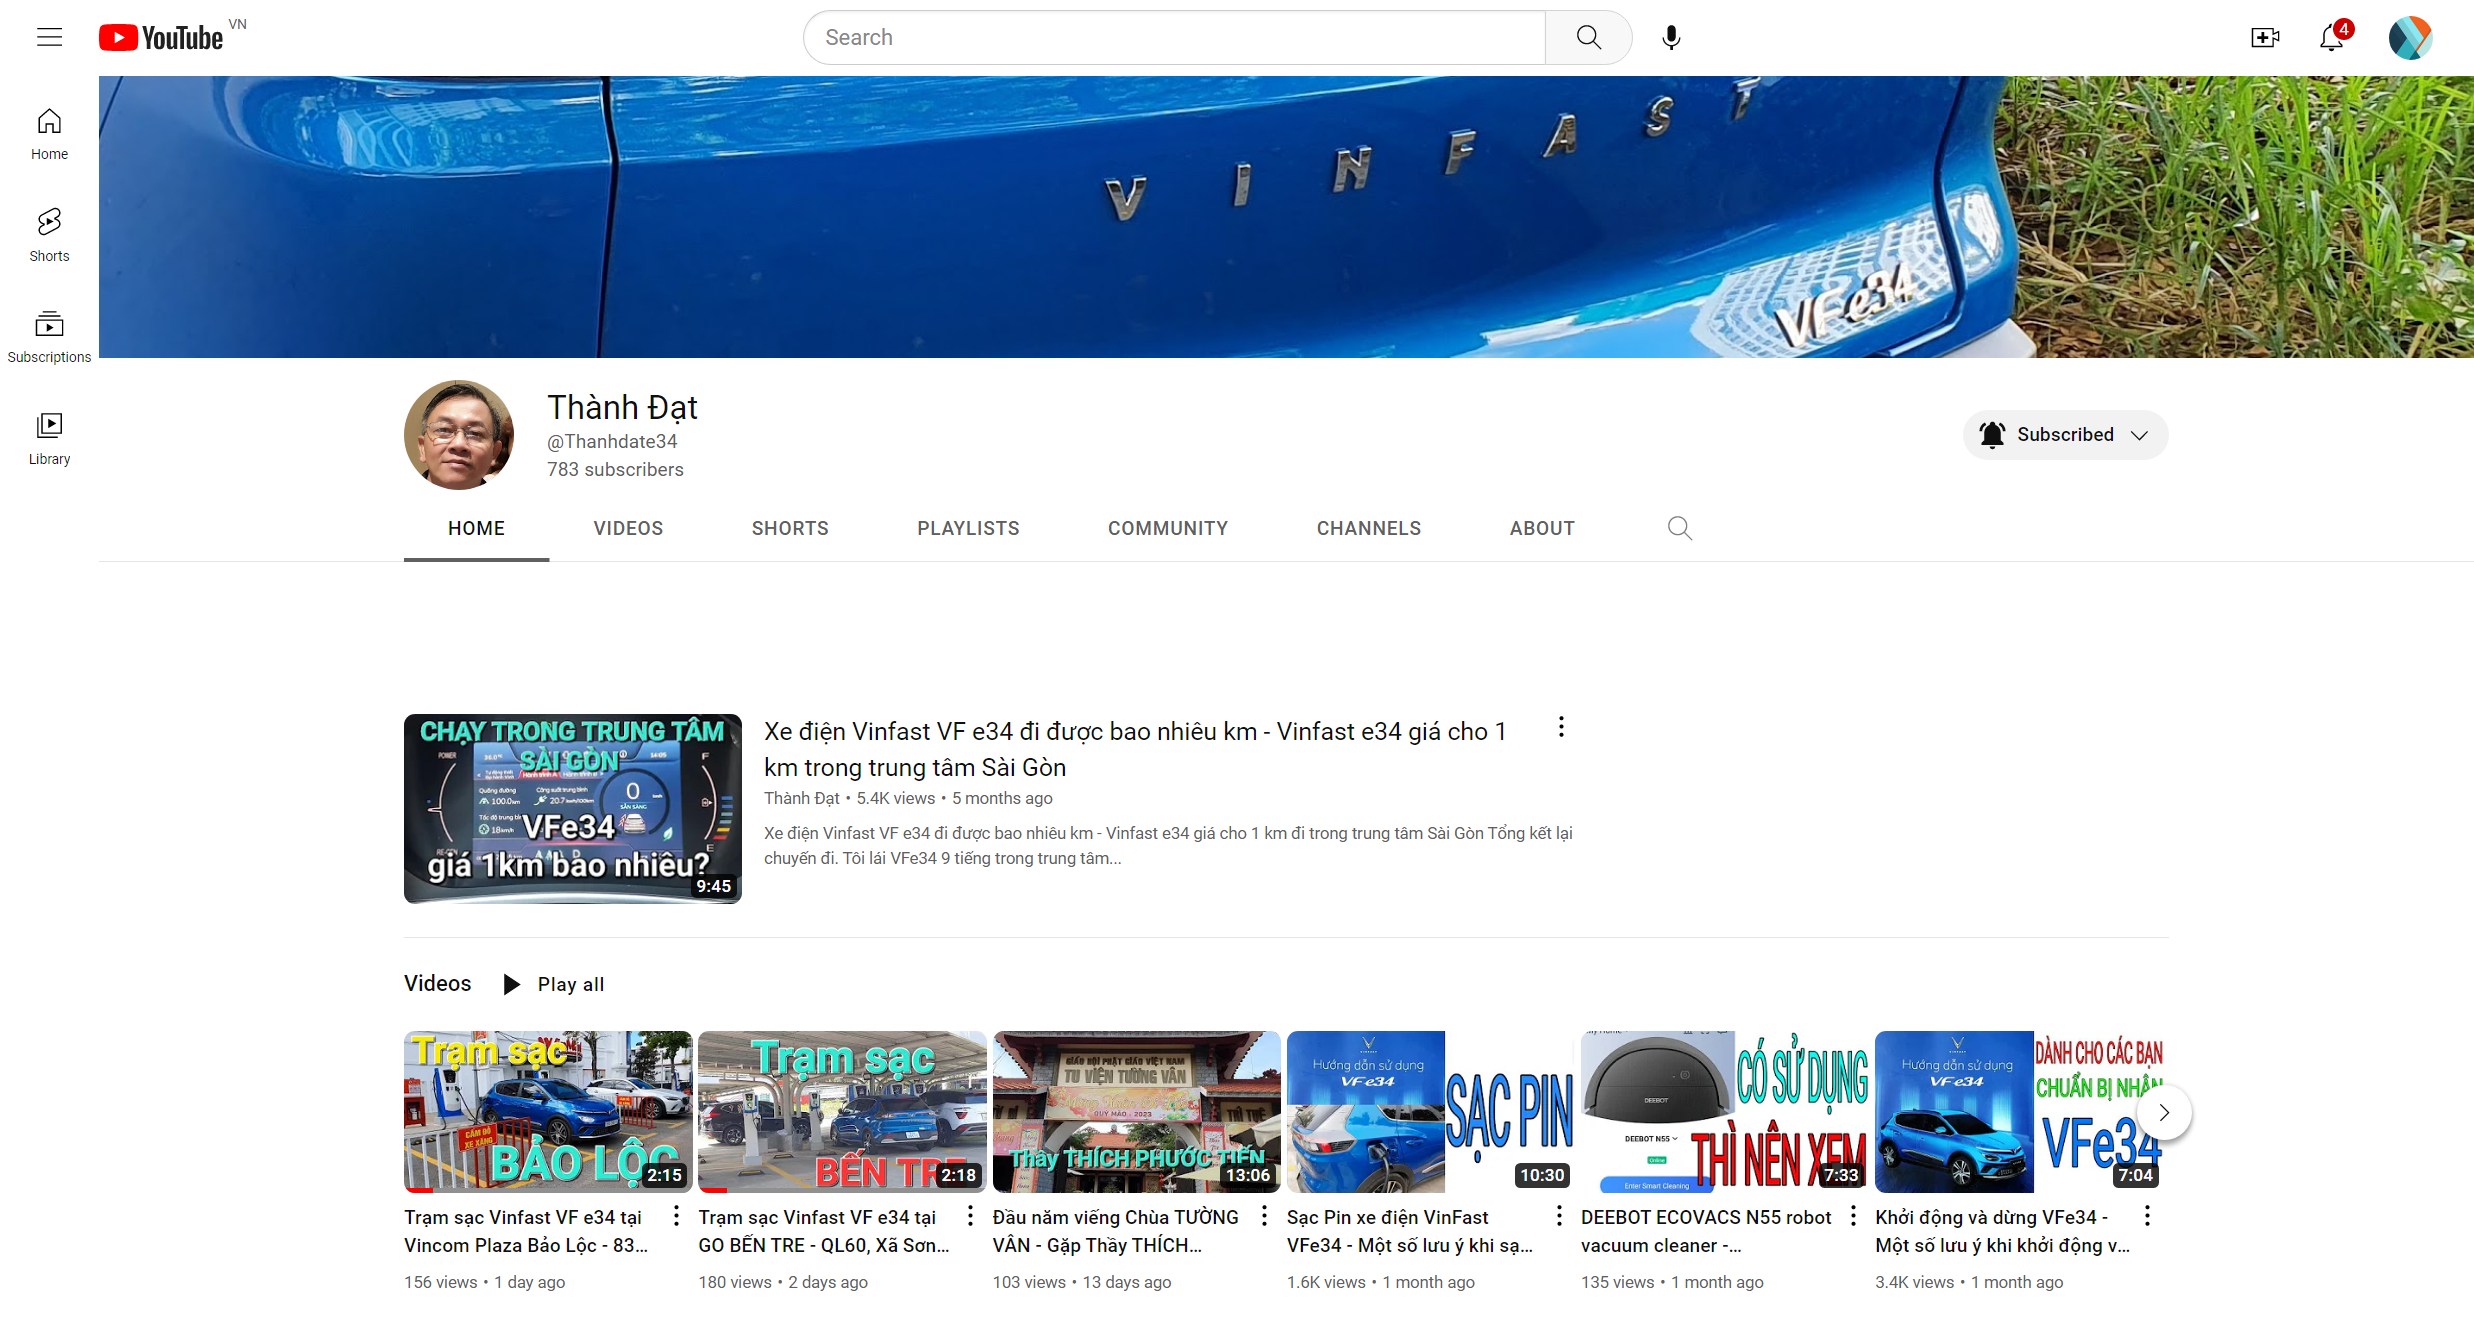Open Trạm sạc Vincom Plaza Bảo Lộc title

point(526,1231)
